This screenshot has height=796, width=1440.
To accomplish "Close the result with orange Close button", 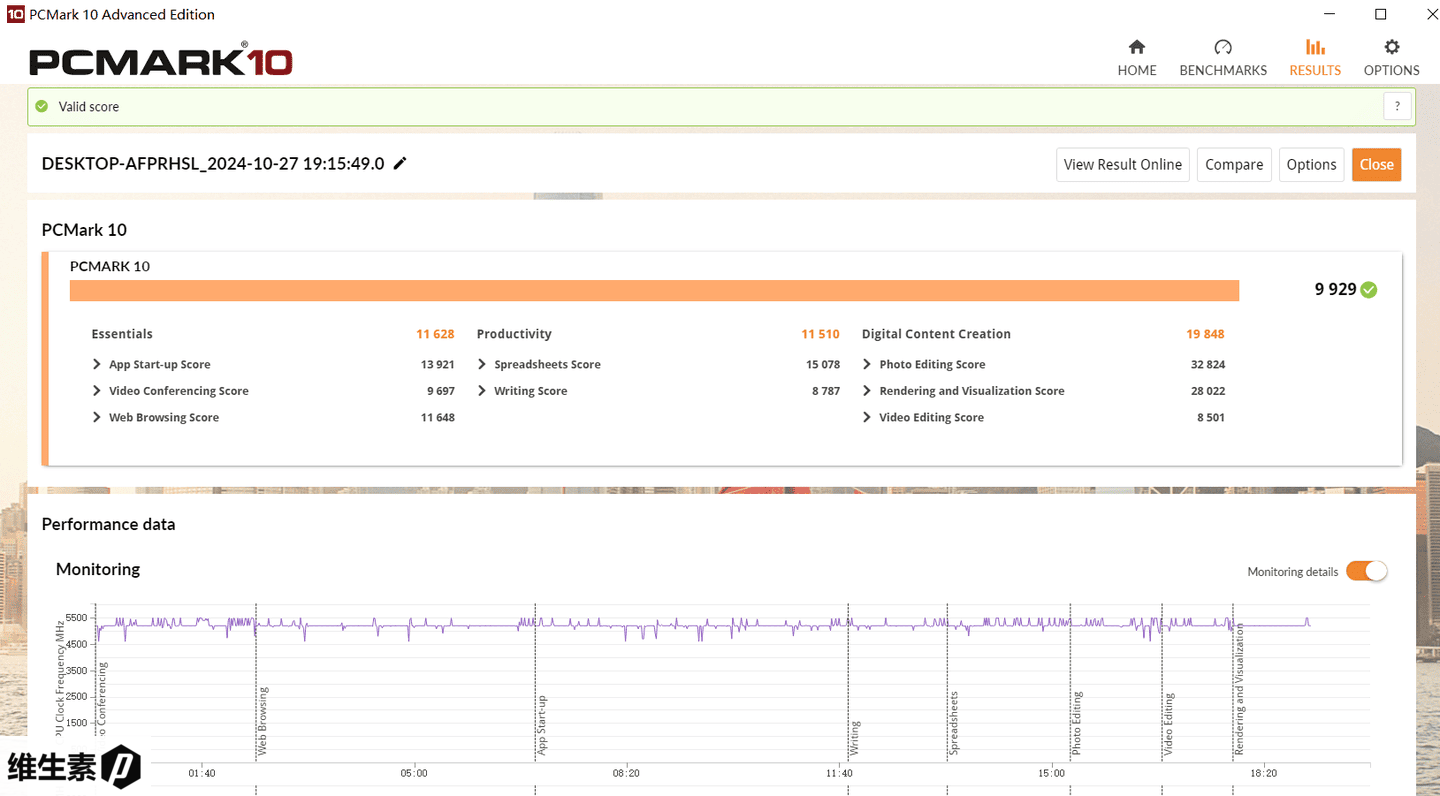I will [x=1376, y=165].
